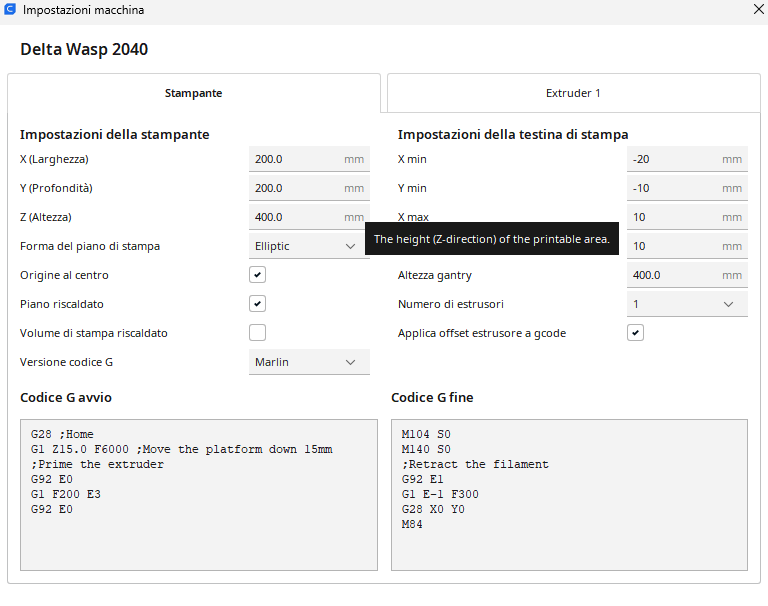Click the Codice G fine label
Screen dimensions: 768x606
(432, 397)
